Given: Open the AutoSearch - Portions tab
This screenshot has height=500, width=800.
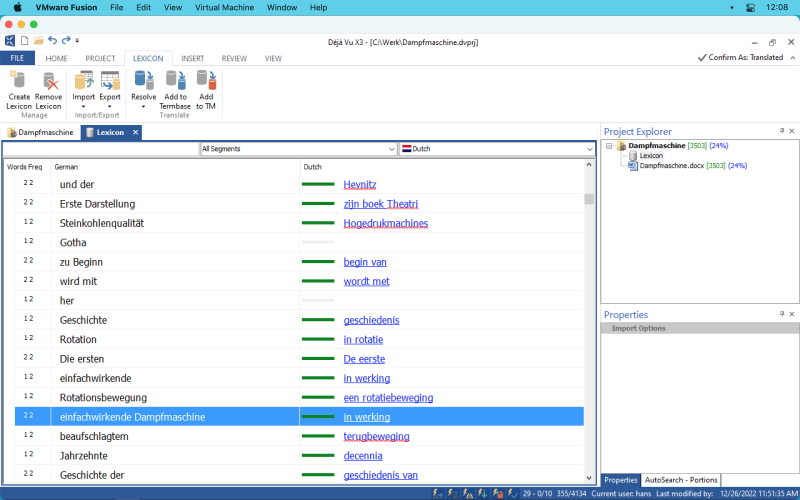Looking at the screenshot, I should coord(681,480).
